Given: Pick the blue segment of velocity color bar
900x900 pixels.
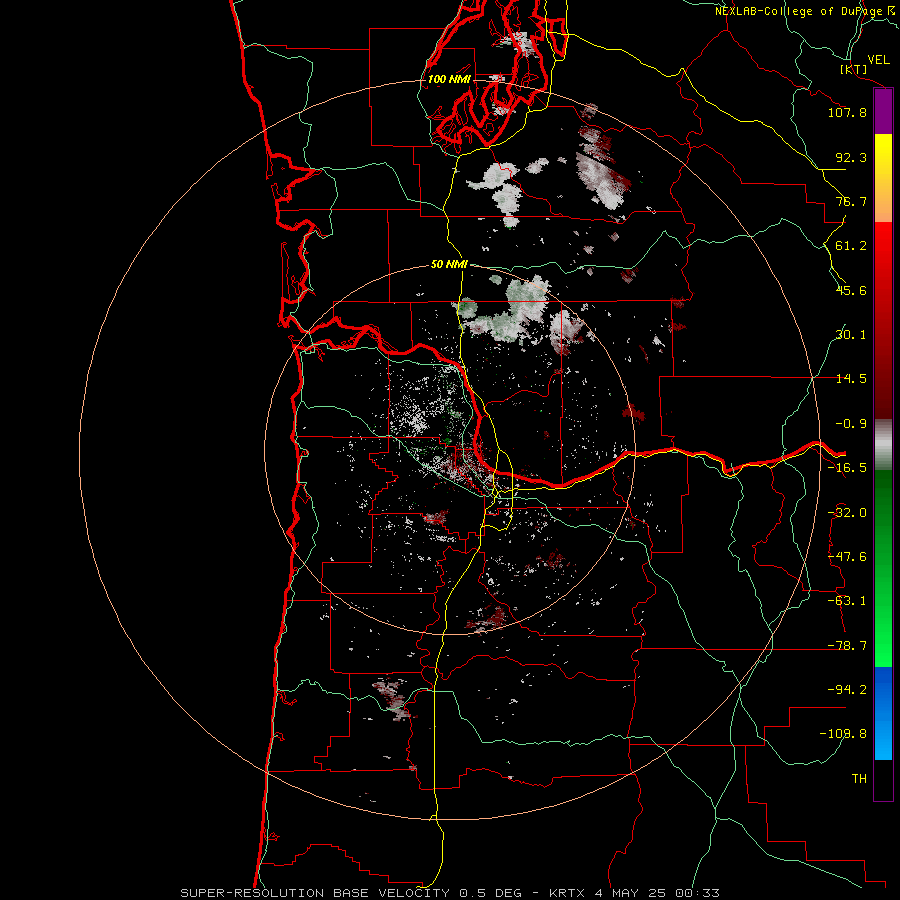Looking at the screenshot, I should [x=883, y=713].
